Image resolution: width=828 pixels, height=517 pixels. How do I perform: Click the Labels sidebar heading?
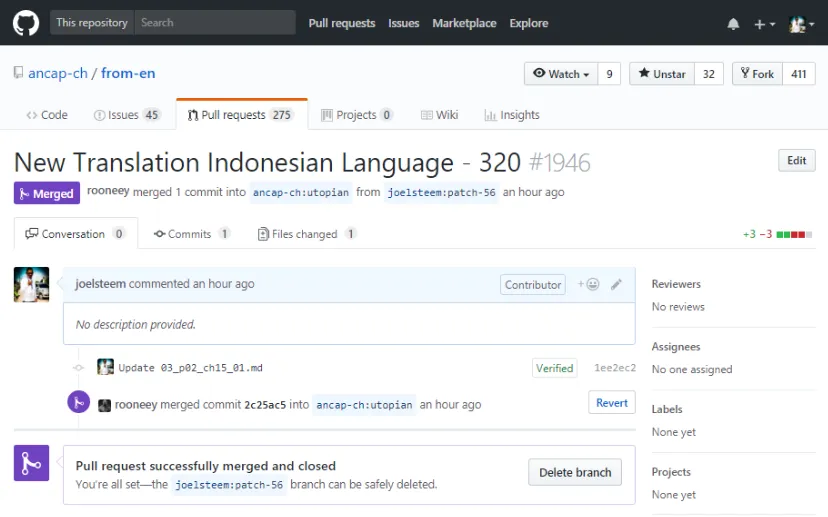(x=667, y=409)
